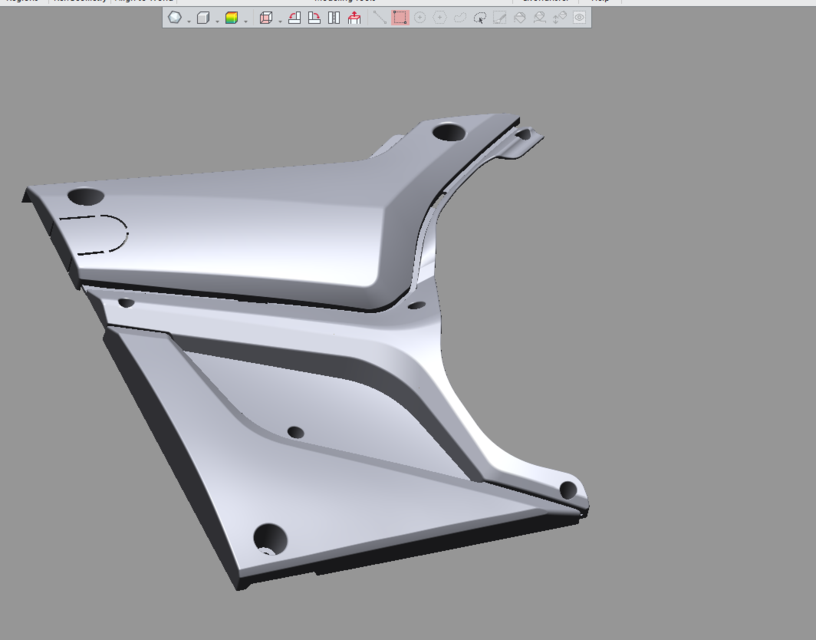Image resolution: width=816 pixels, height=640 pixels.
Task: Select the magnifier search icon
Action: click(539, 17)
